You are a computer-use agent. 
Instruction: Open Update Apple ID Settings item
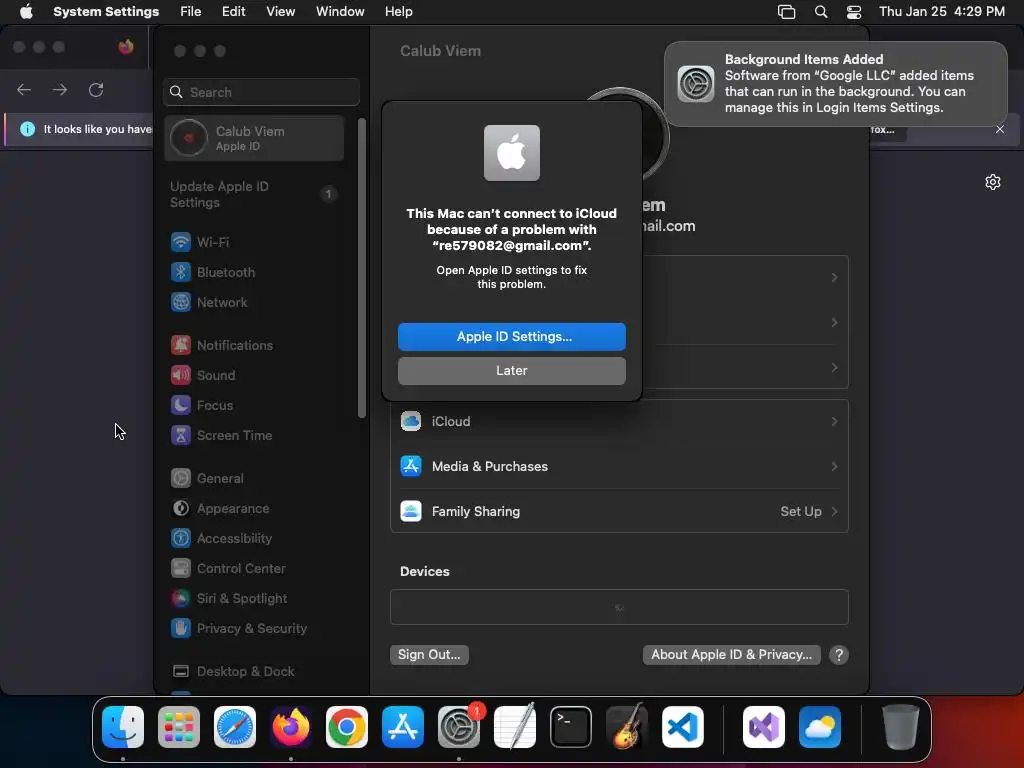pyautogui.click(x=254, y=195)
